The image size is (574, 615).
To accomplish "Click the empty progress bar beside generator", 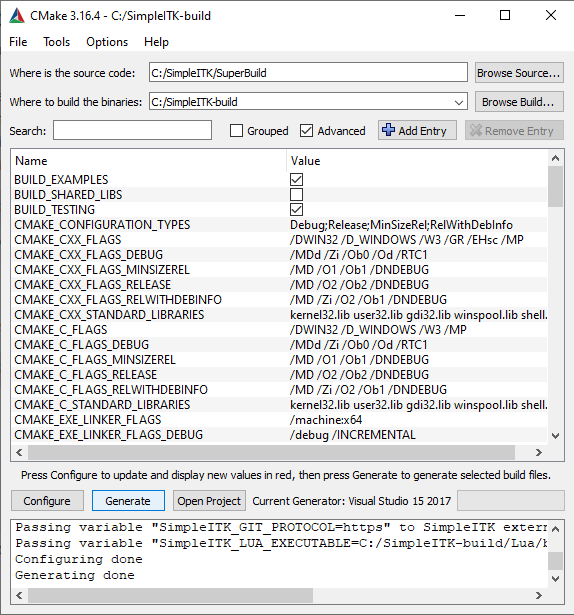I will click(511, 501).
